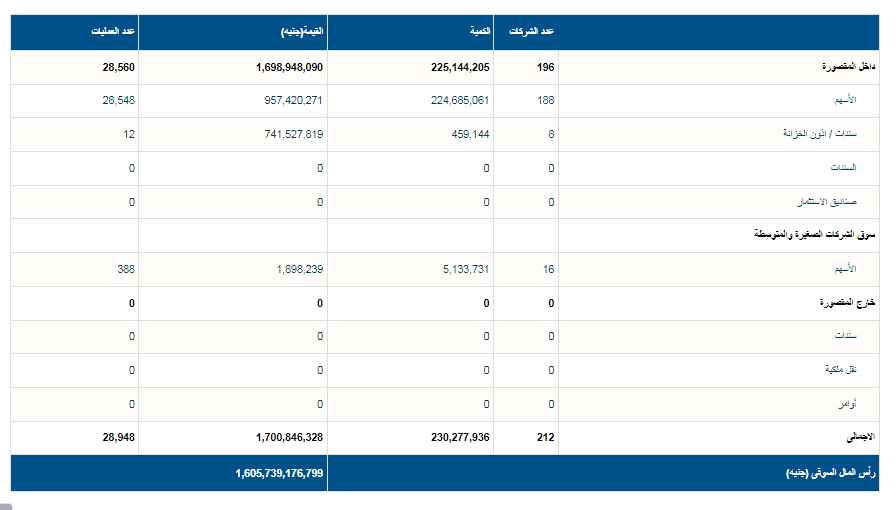Click the عدد العمليات column header
This screenshot has width=896, height=510.
[116, 32]
